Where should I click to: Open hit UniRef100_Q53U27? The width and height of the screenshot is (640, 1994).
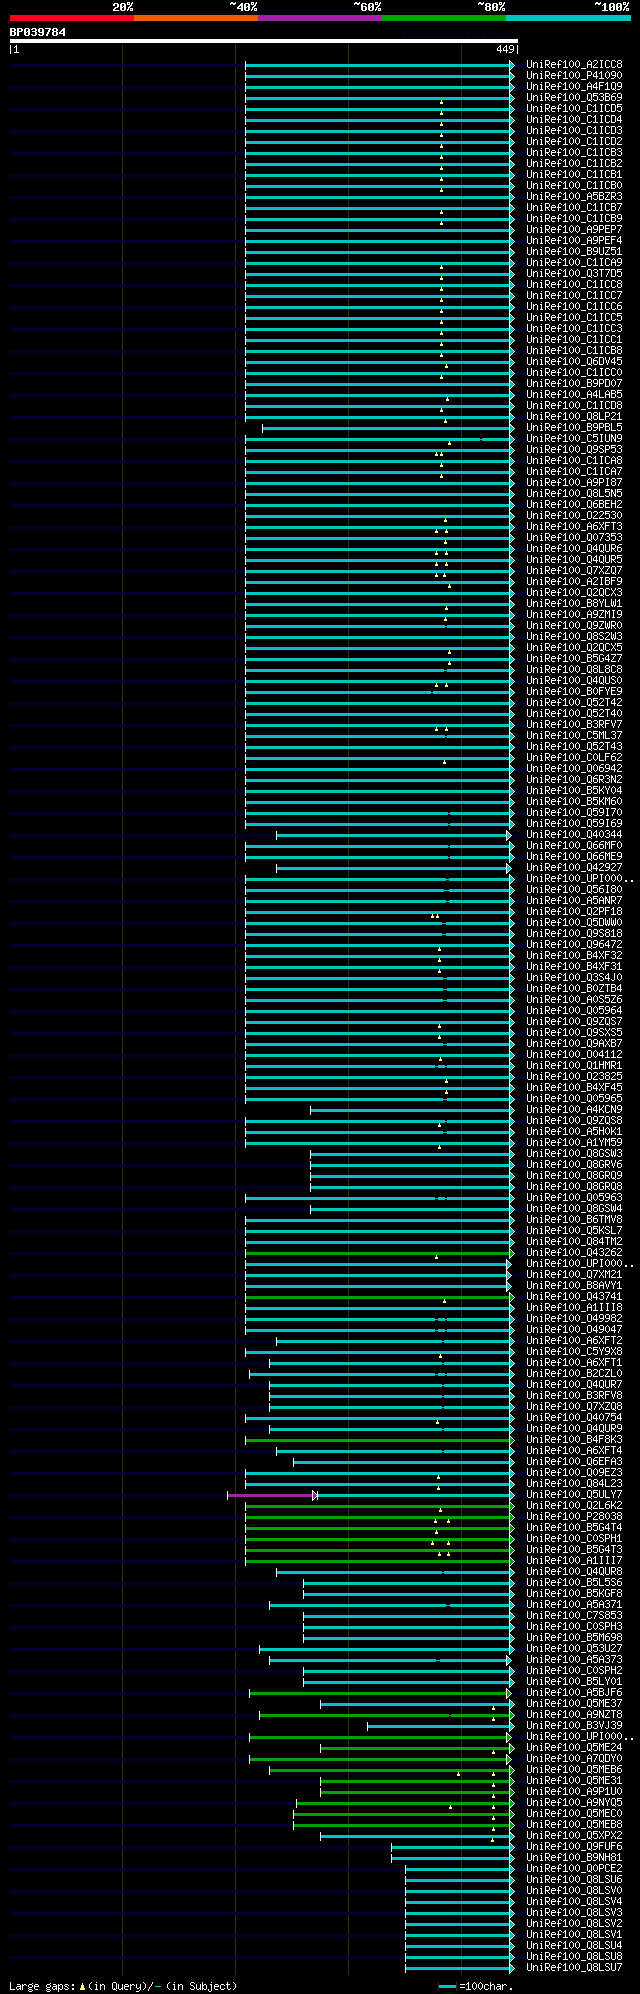click(x=574, y=1648)
